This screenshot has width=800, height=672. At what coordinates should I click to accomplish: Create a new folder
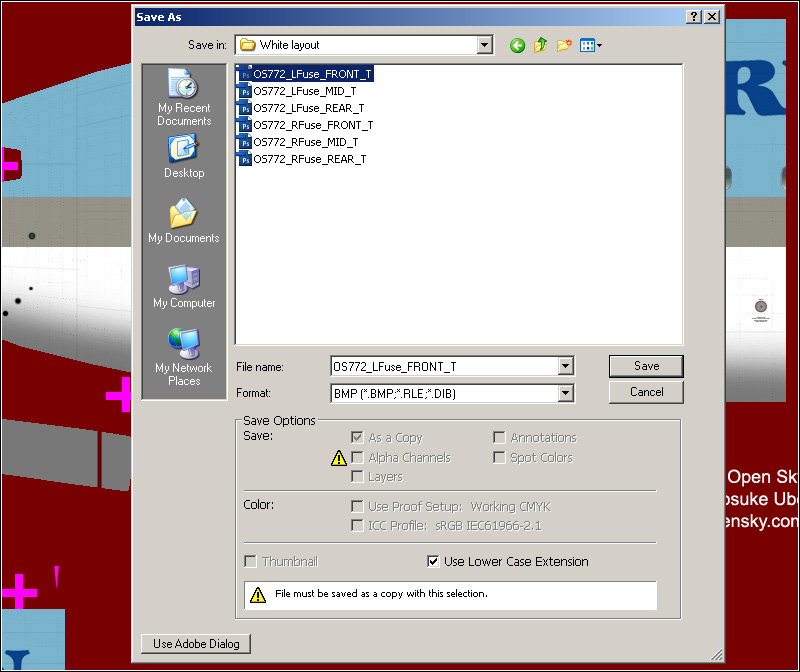click(x=565, y=45)
